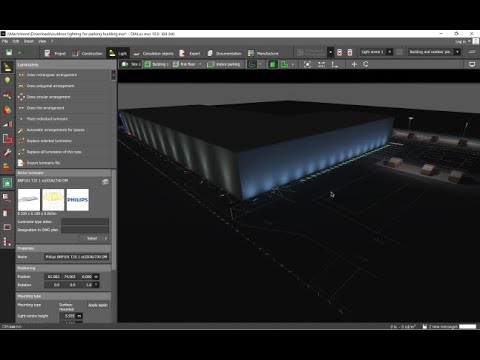
Task: Open the Log in dropdown
Action: click(463, 42)
